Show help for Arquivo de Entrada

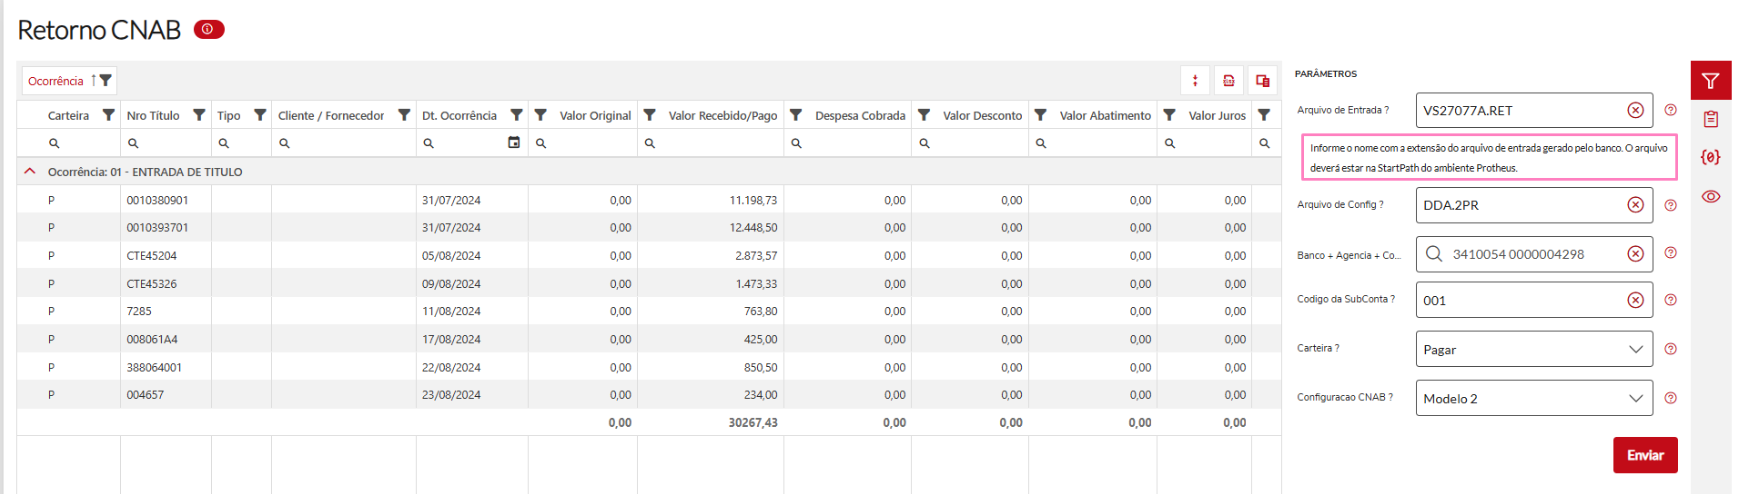click(1670, 110)
